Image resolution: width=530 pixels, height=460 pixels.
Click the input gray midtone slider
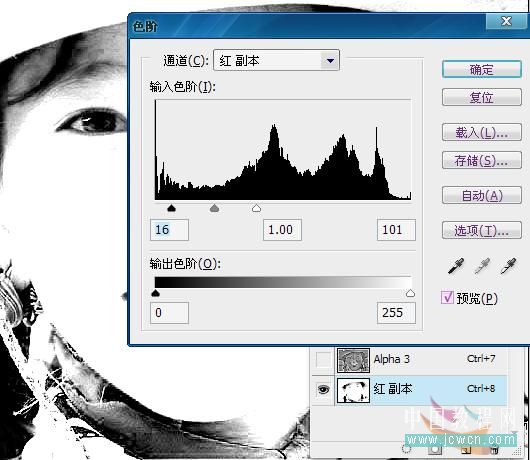tap(214, 208)
